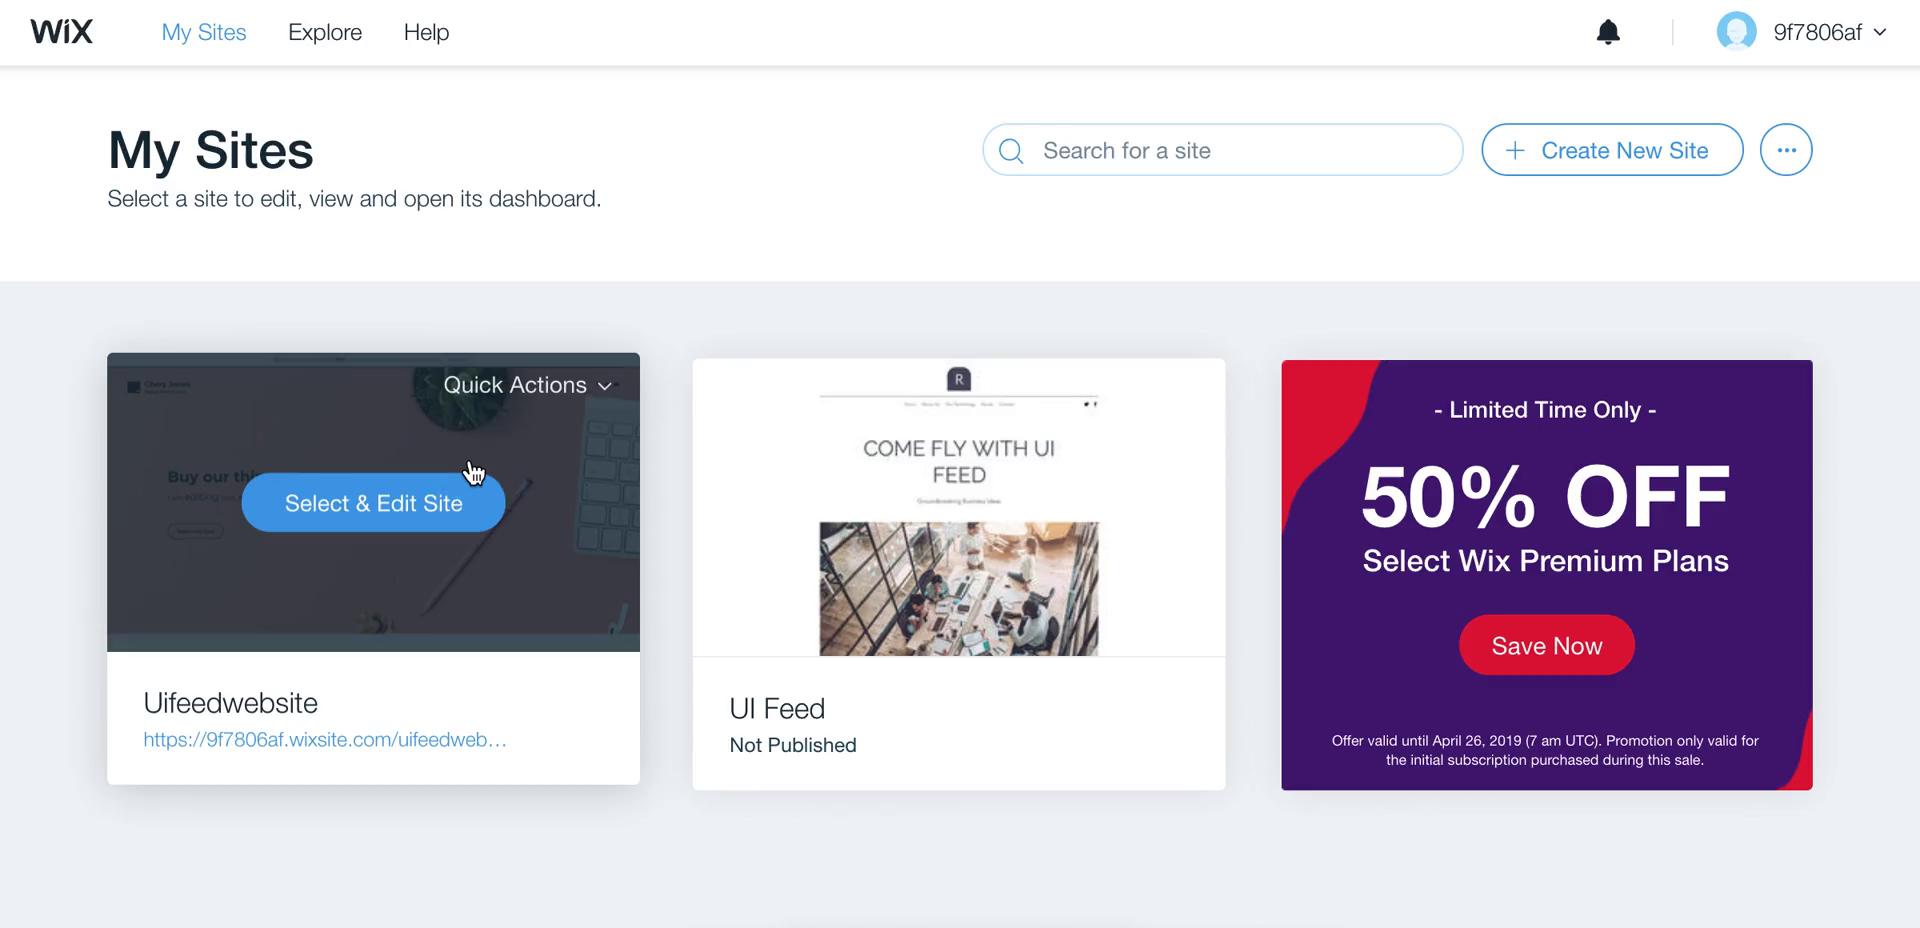The height and width of the screenshot is (928, 1920).
Task: Open the 9f7806af account menu
Action: pos(1802,32)
